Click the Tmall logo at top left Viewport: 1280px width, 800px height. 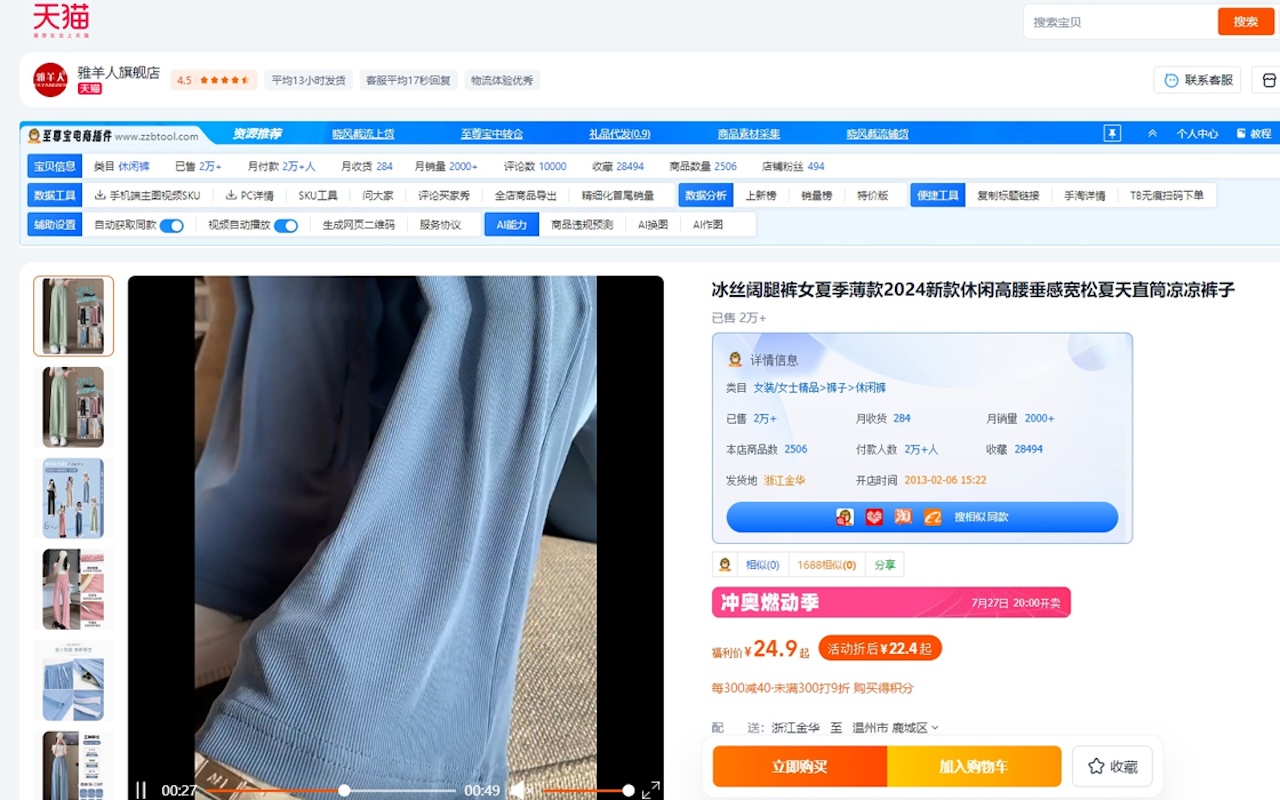click(x=62, y=20)
